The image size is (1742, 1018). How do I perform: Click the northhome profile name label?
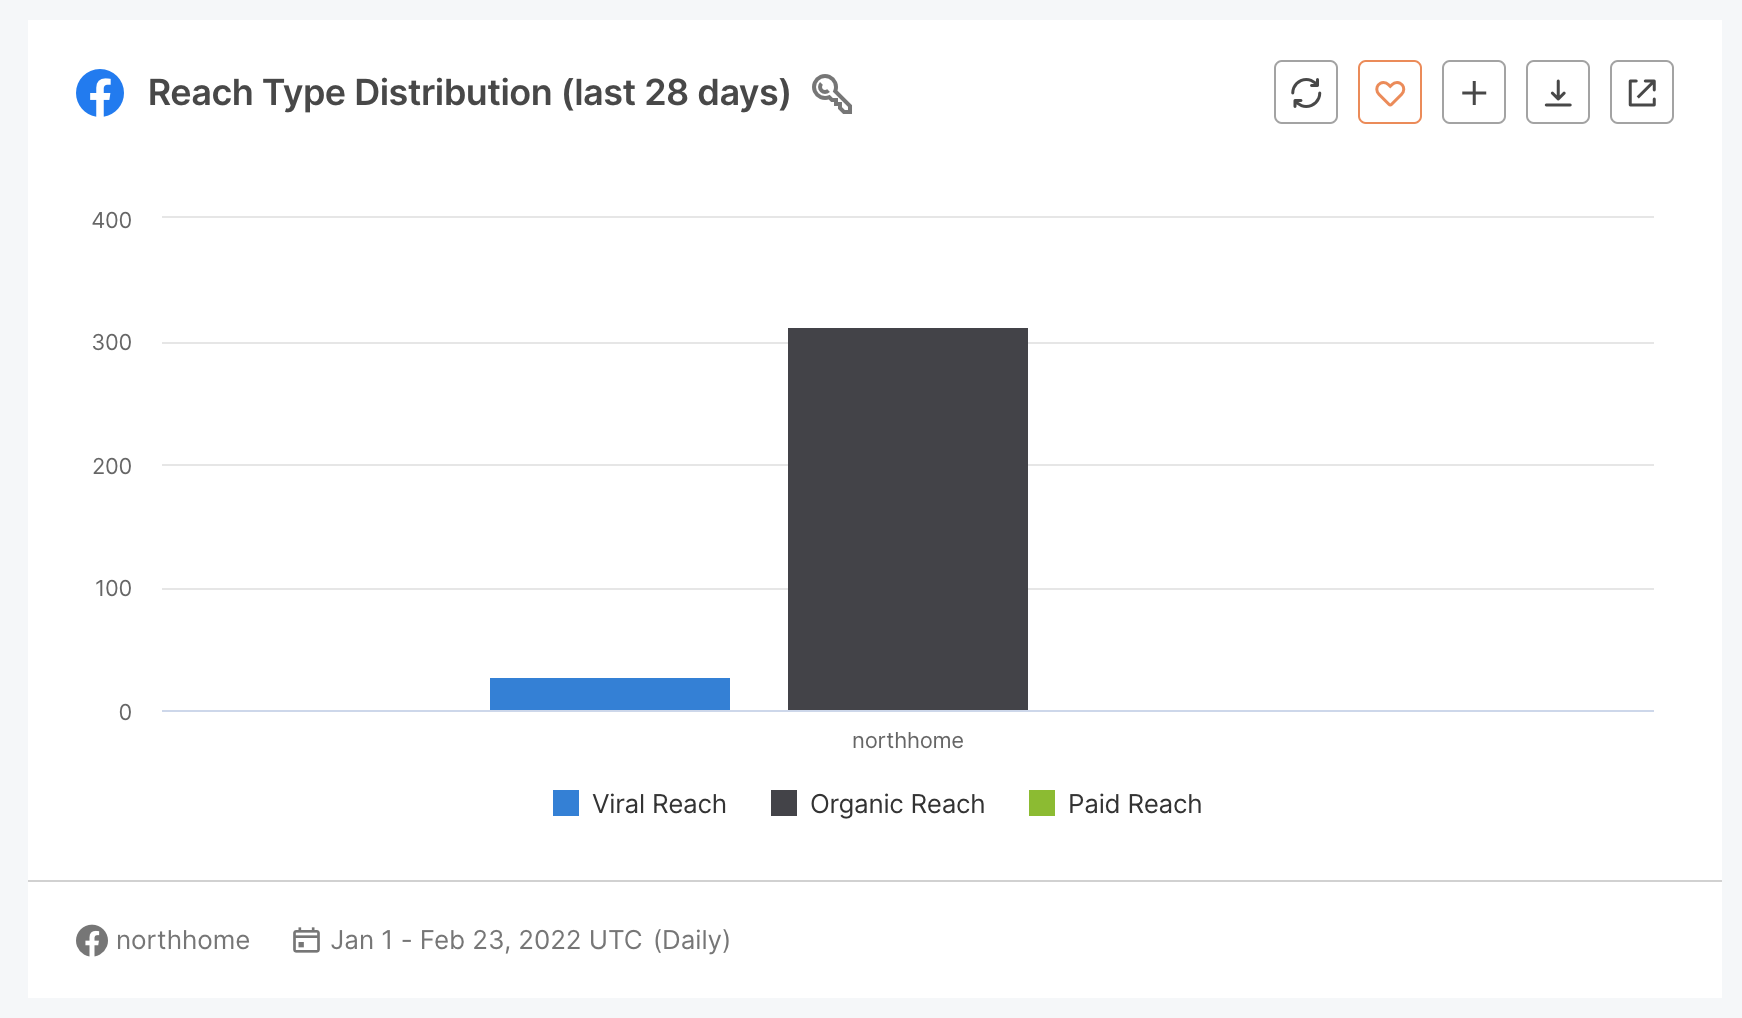point(182,940)
